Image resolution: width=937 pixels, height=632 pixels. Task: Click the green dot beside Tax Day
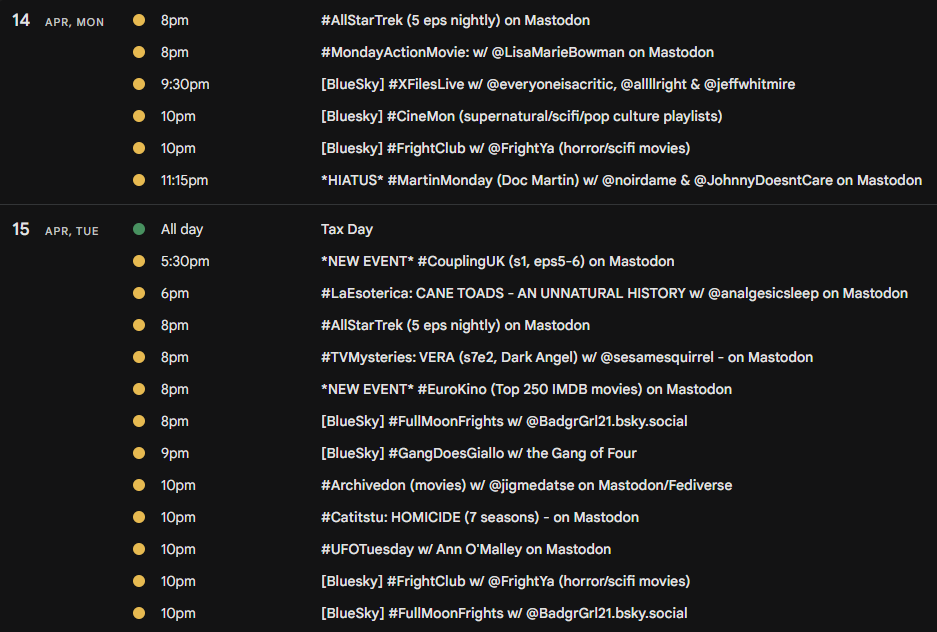(139, 229)
